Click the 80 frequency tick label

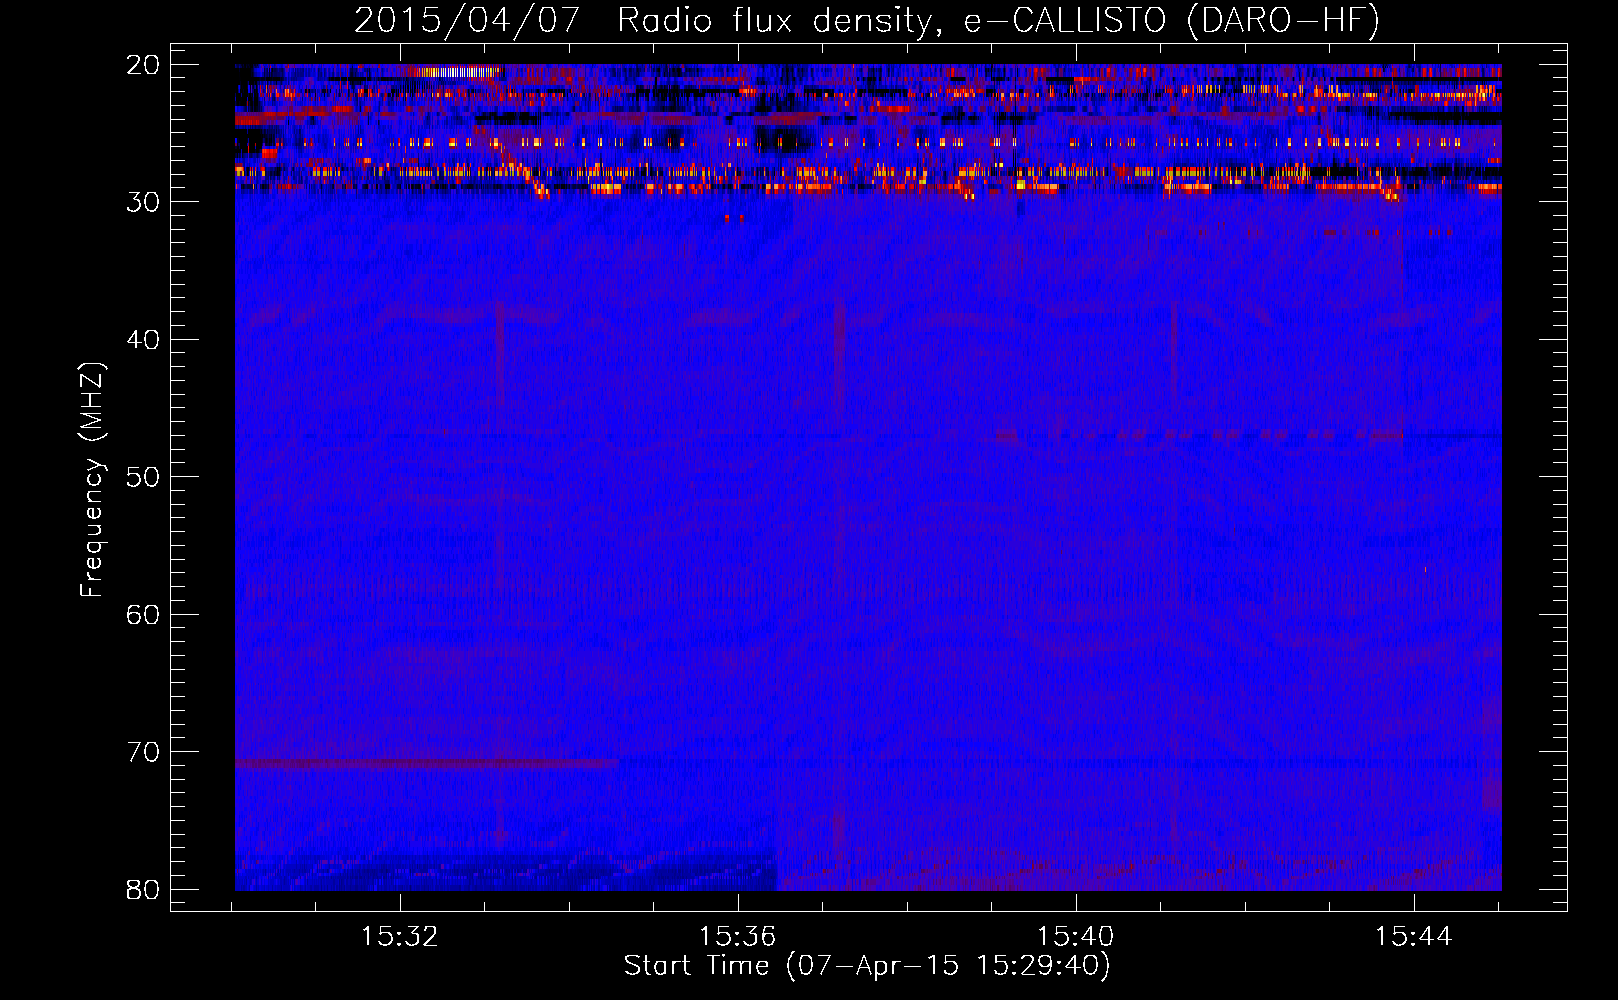143,889
